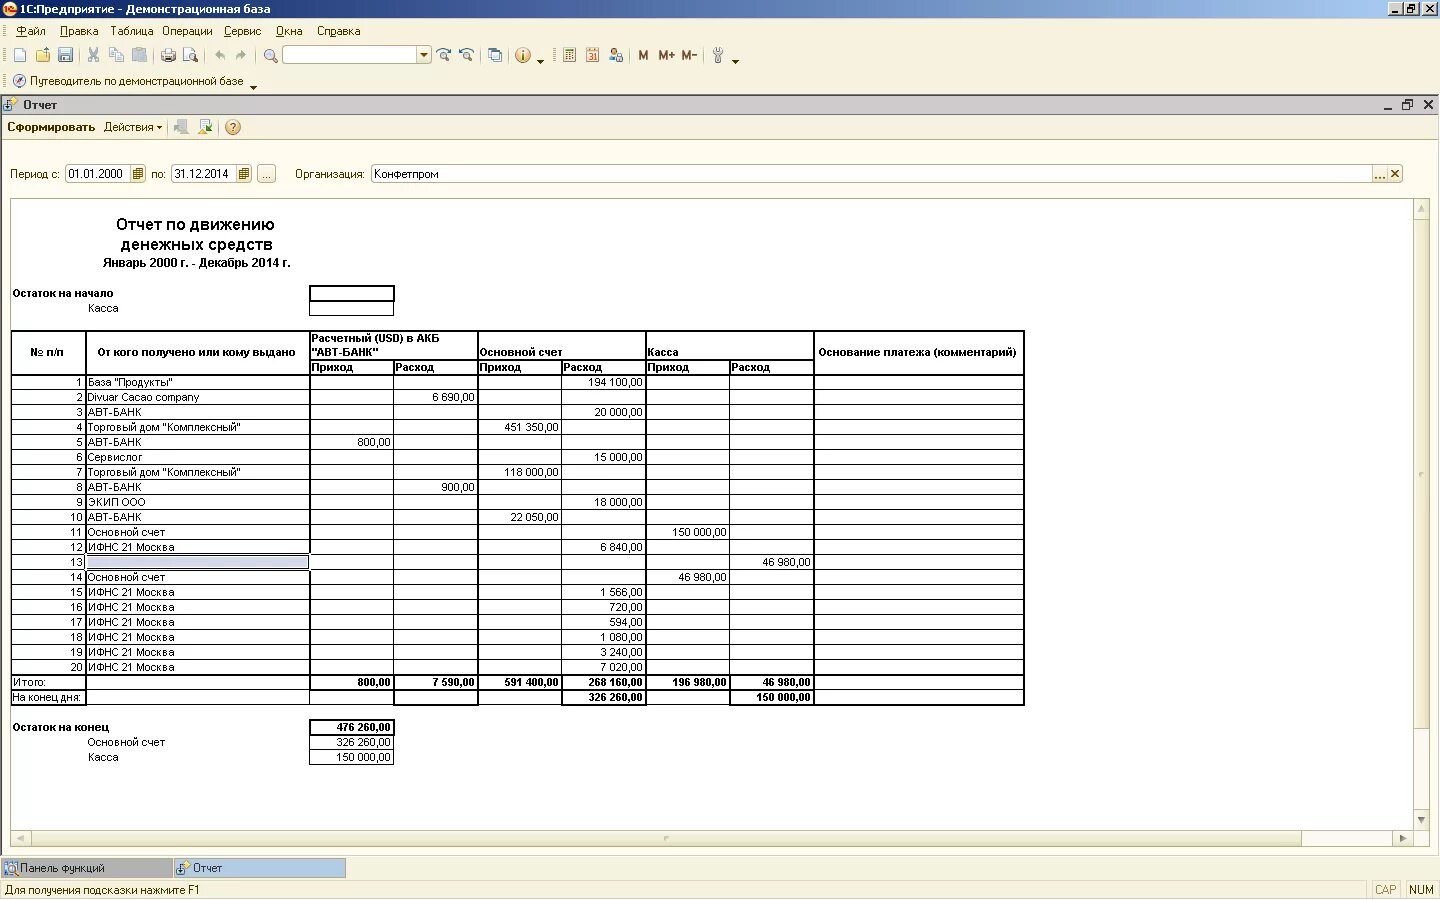The height and width of the screenshot is (900, 1440).
Task: Click the toolbar search text field
Action: pyautogui.click(x=350, y=56)
